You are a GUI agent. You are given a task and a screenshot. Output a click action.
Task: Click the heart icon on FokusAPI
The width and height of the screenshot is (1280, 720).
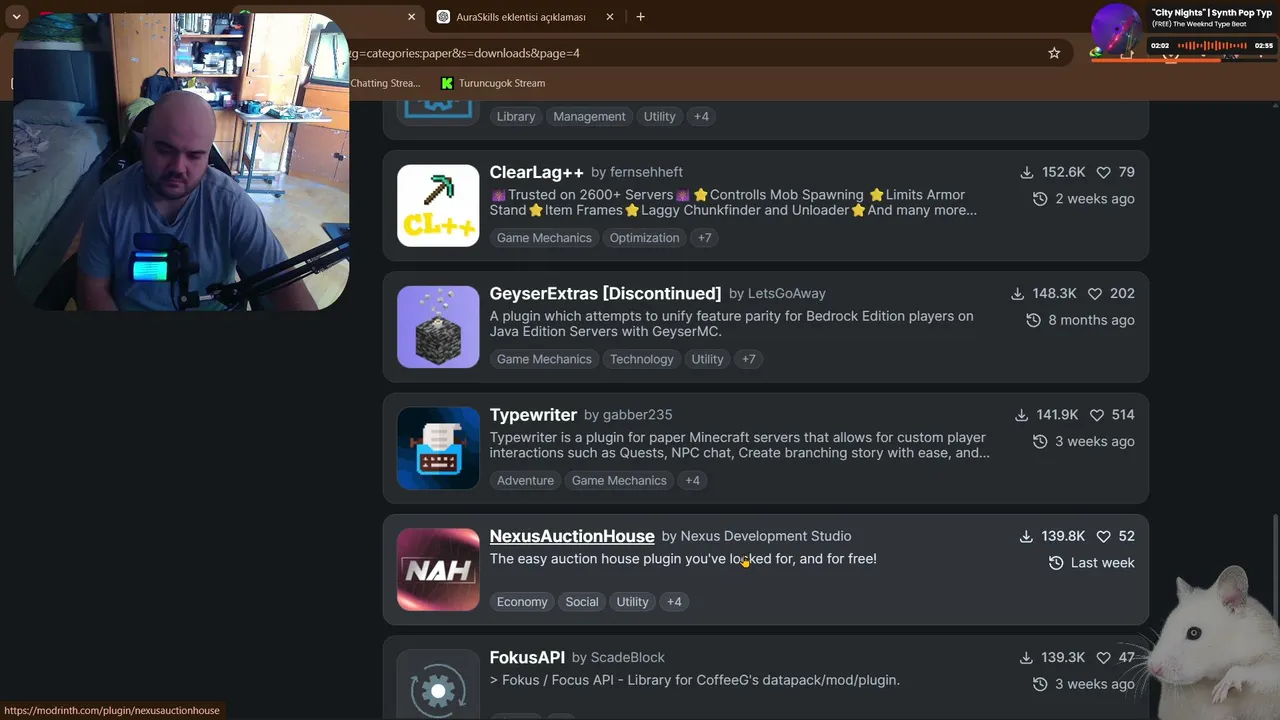[x=1103, y=658]
